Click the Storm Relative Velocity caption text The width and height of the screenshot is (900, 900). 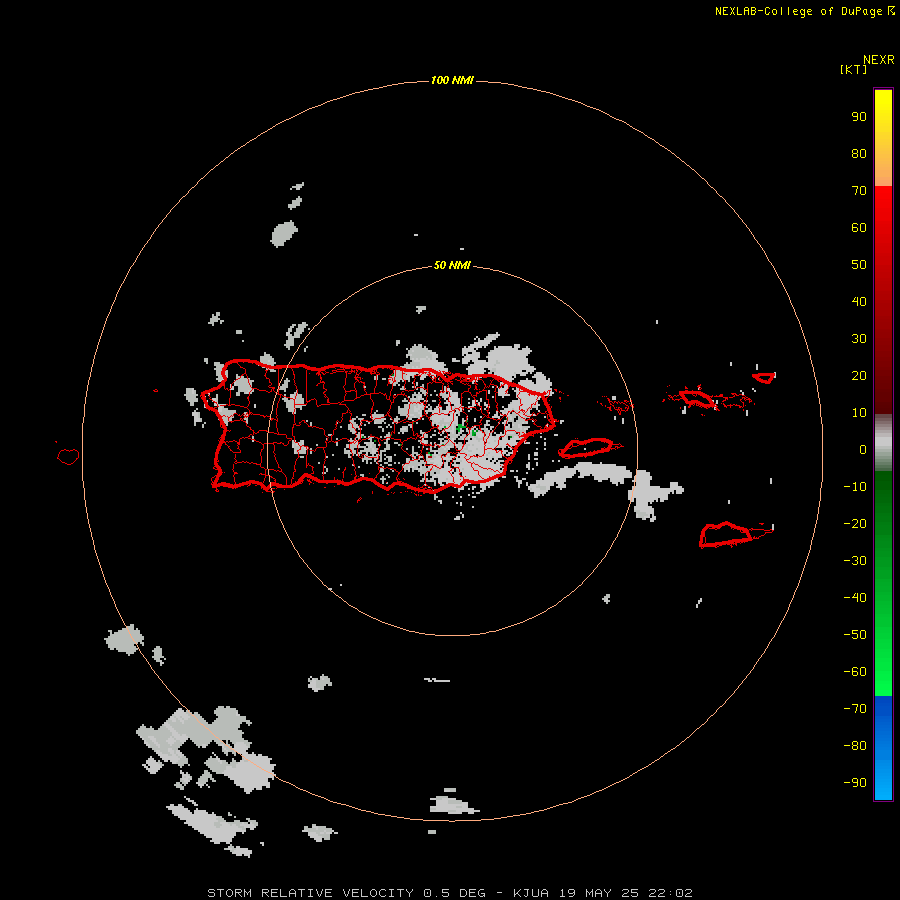pyautogui.click(x=449, y=893)
